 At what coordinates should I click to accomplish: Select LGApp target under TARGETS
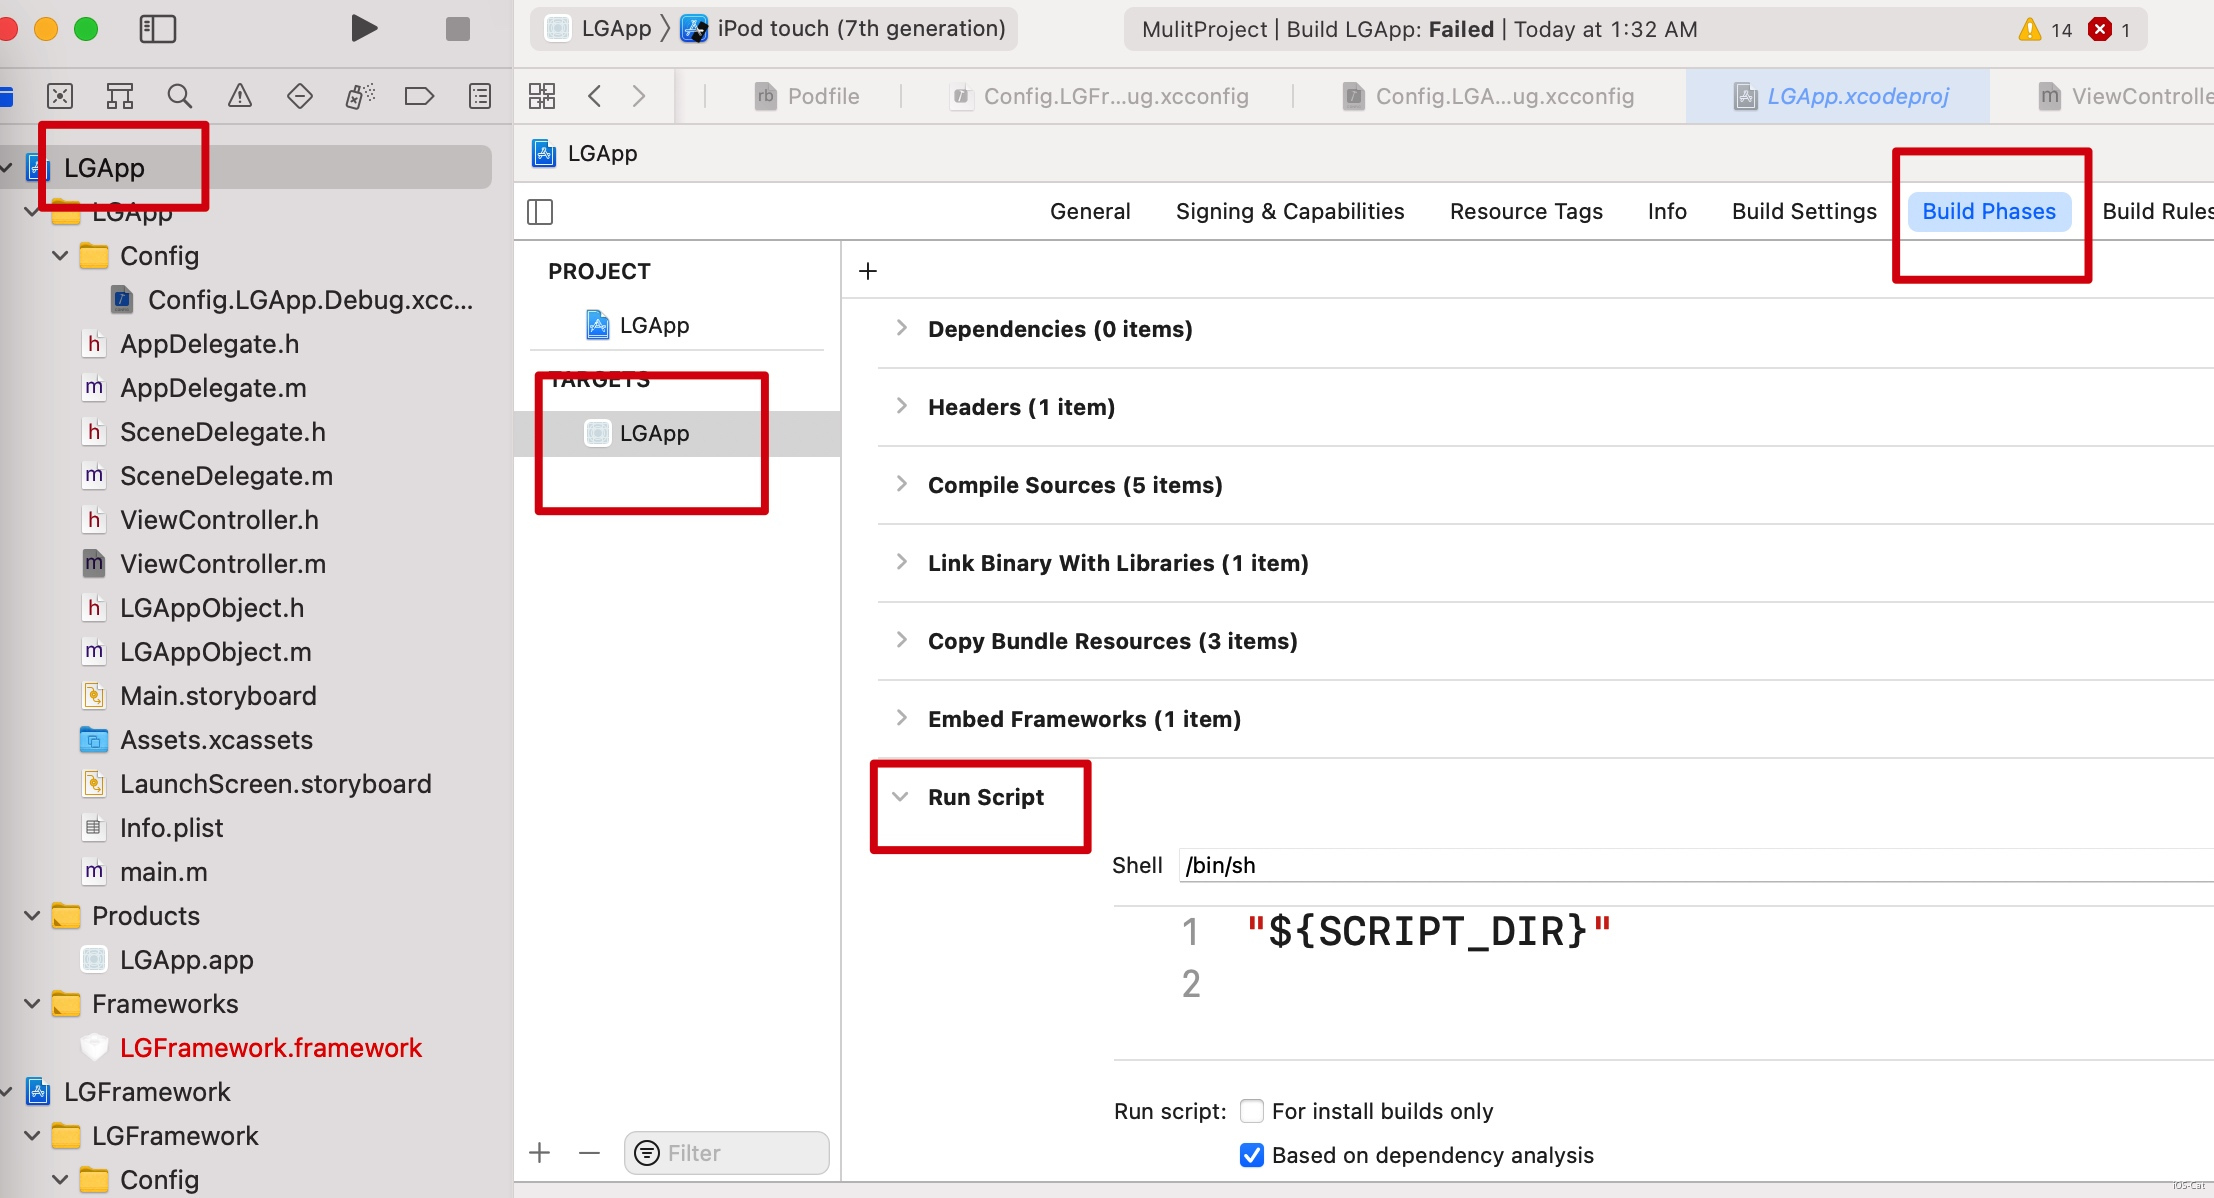[x=677, y=433]
